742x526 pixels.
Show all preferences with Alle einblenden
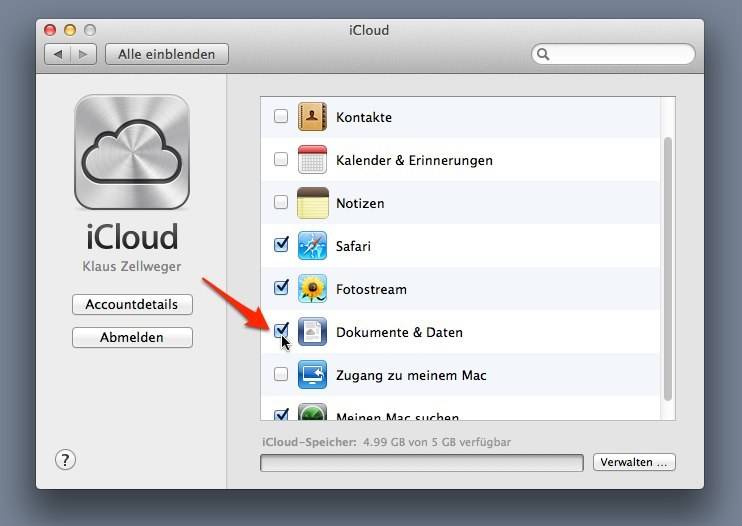166,54
